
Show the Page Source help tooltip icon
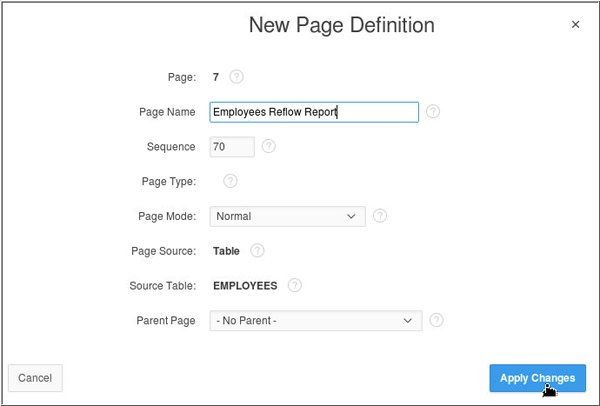(257, 250)
